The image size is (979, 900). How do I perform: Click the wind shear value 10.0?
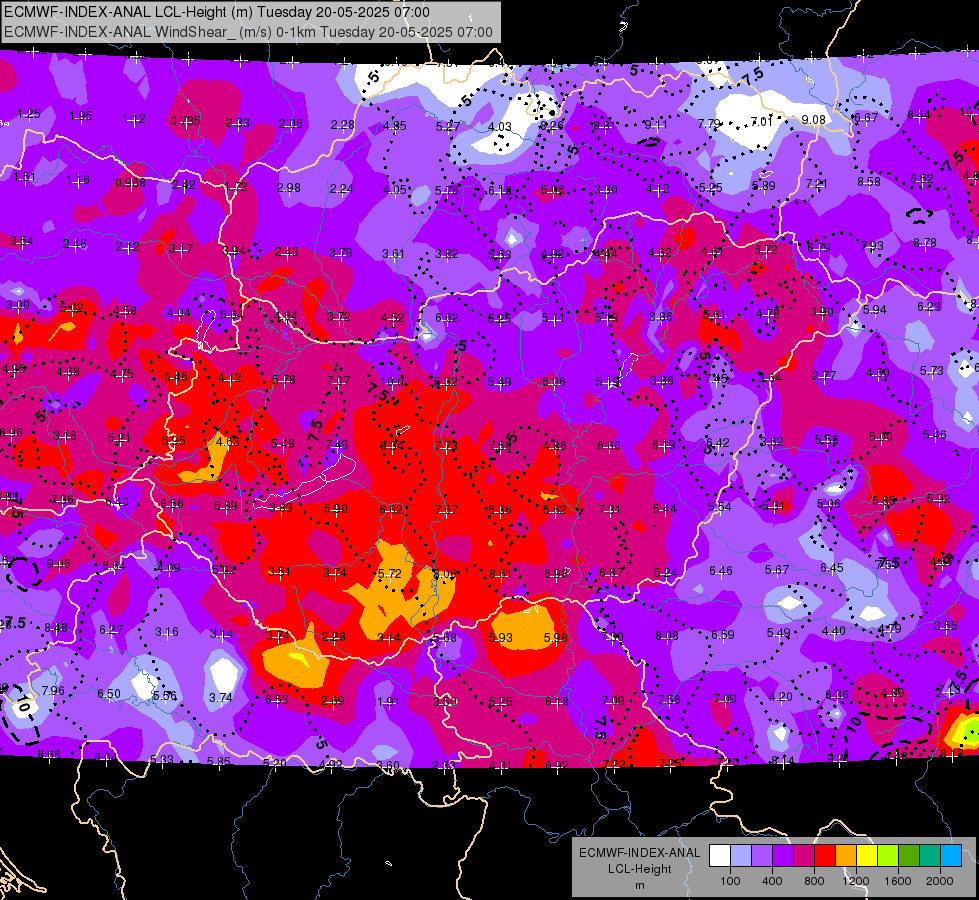tap(392, 382)
